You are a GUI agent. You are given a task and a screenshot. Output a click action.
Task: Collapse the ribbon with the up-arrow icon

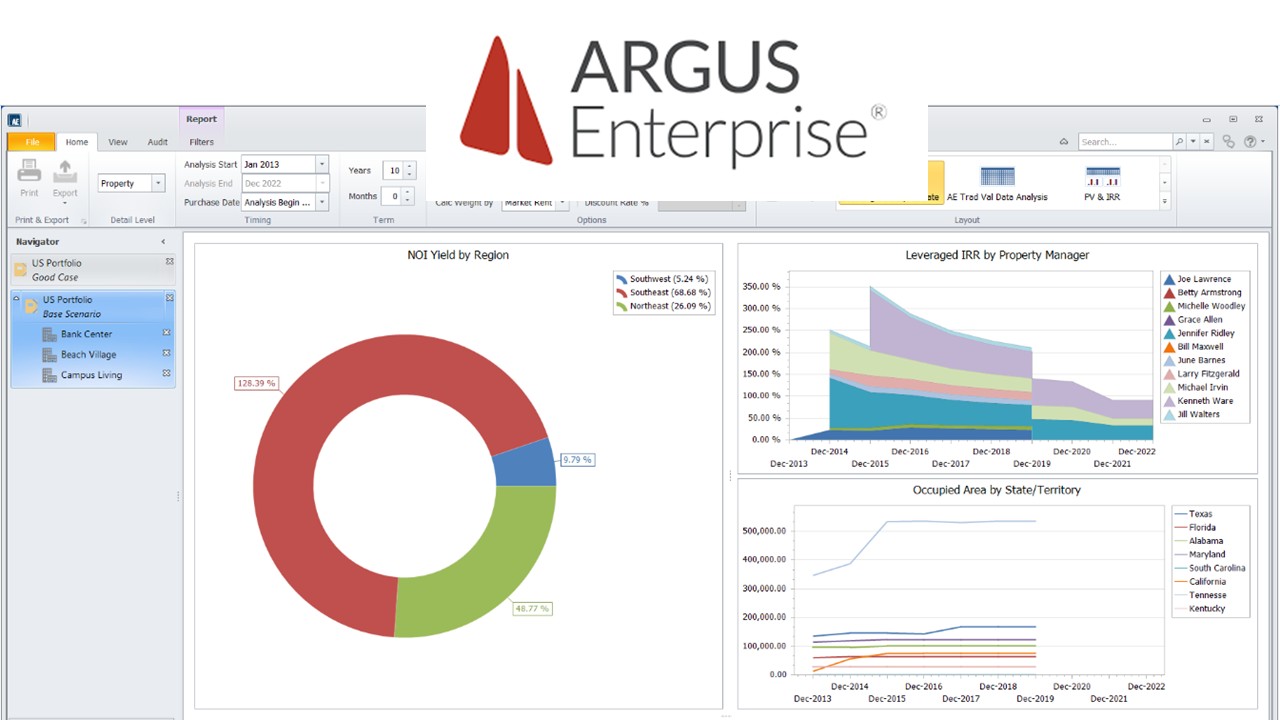click(1063, 142)
